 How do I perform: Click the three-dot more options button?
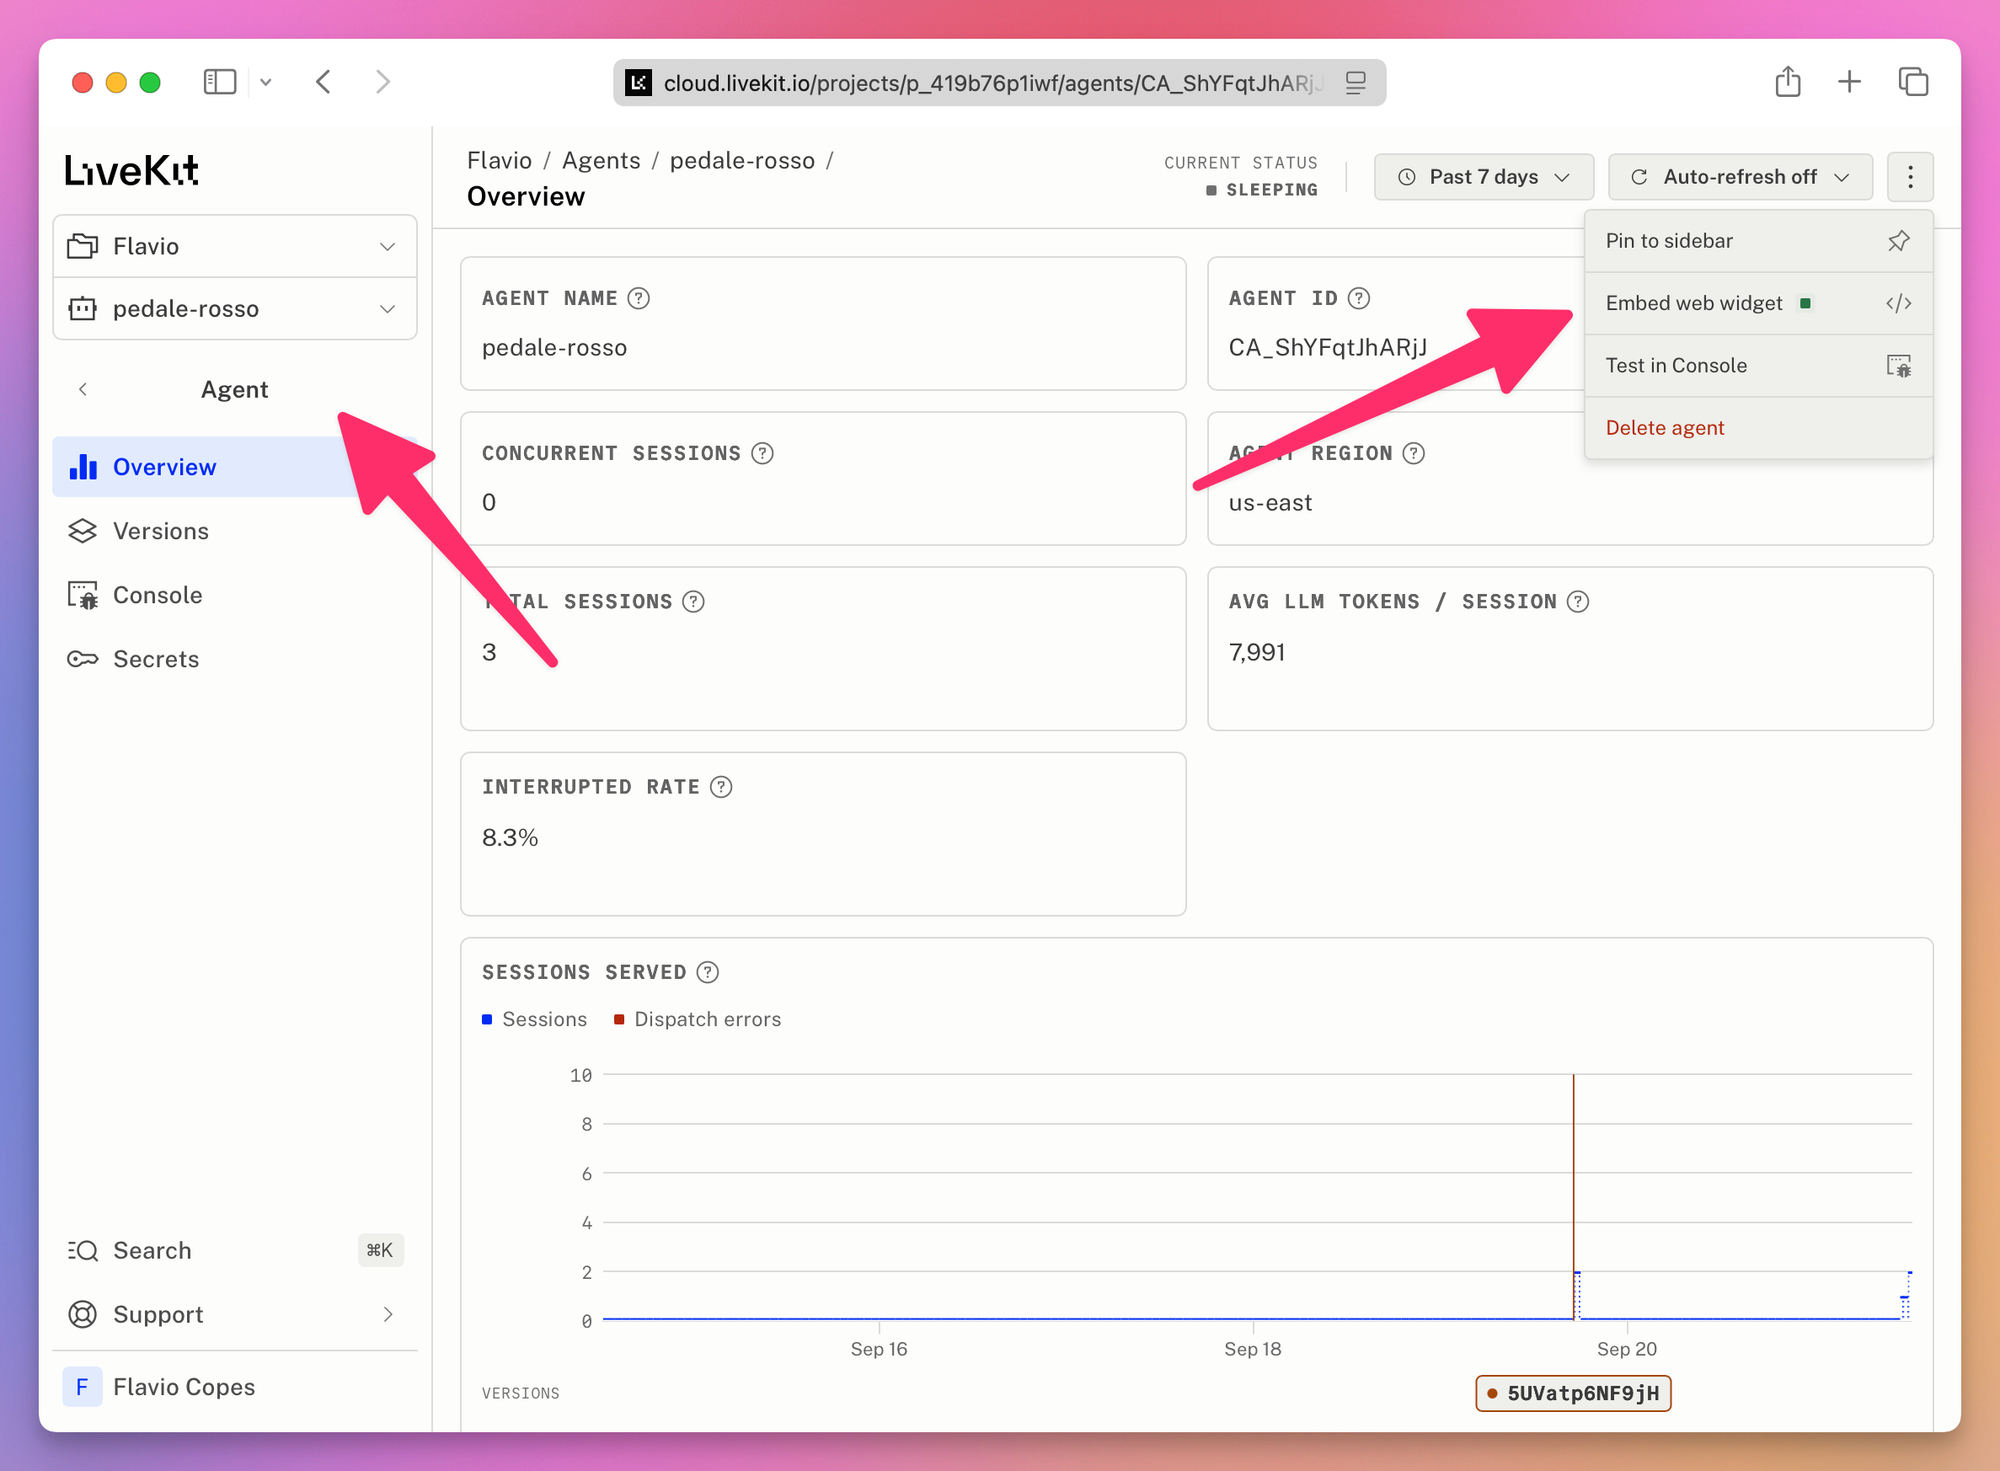[1910, 177]
